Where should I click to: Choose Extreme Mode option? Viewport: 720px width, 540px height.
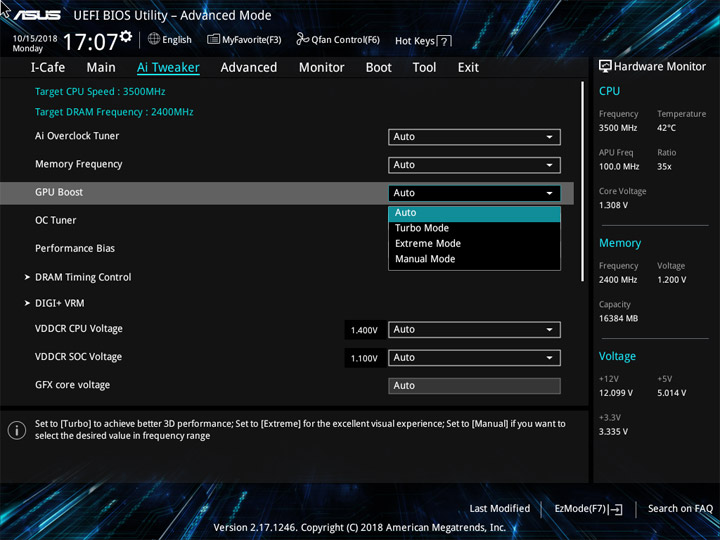[474, 244]
